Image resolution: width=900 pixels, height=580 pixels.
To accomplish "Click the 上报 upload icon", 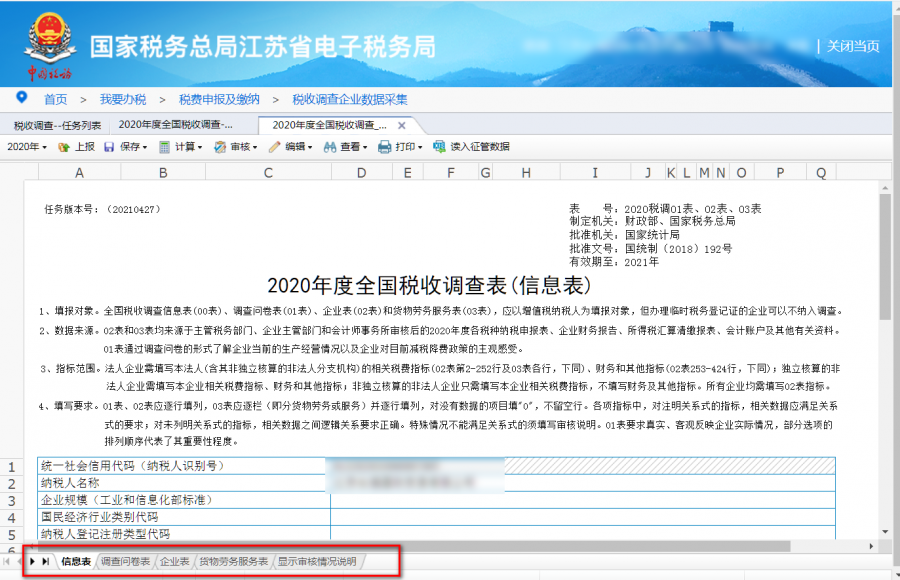I will pos(64,147).
